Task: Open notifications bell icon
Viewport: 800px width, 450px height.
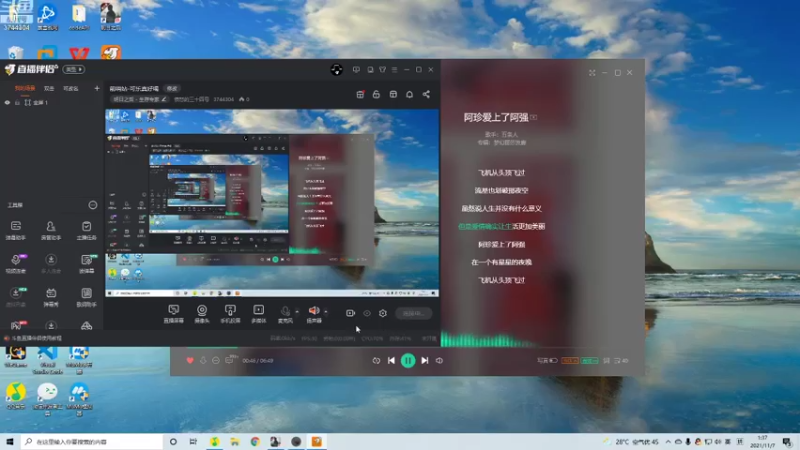Action: [409, 94]
